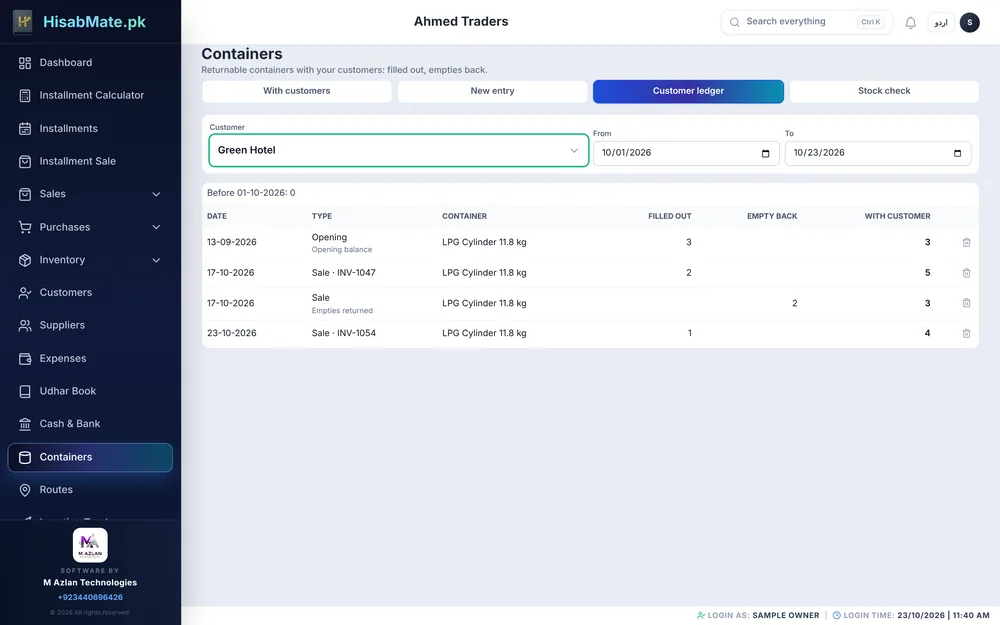Switch language to Urdu

941,22
